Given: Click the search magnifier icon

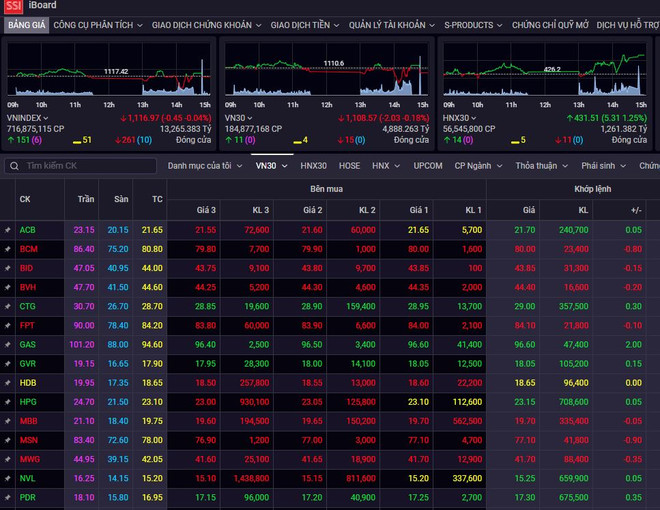Looking at the screenshot, I should pyautogui.click(x=15, y=166).
